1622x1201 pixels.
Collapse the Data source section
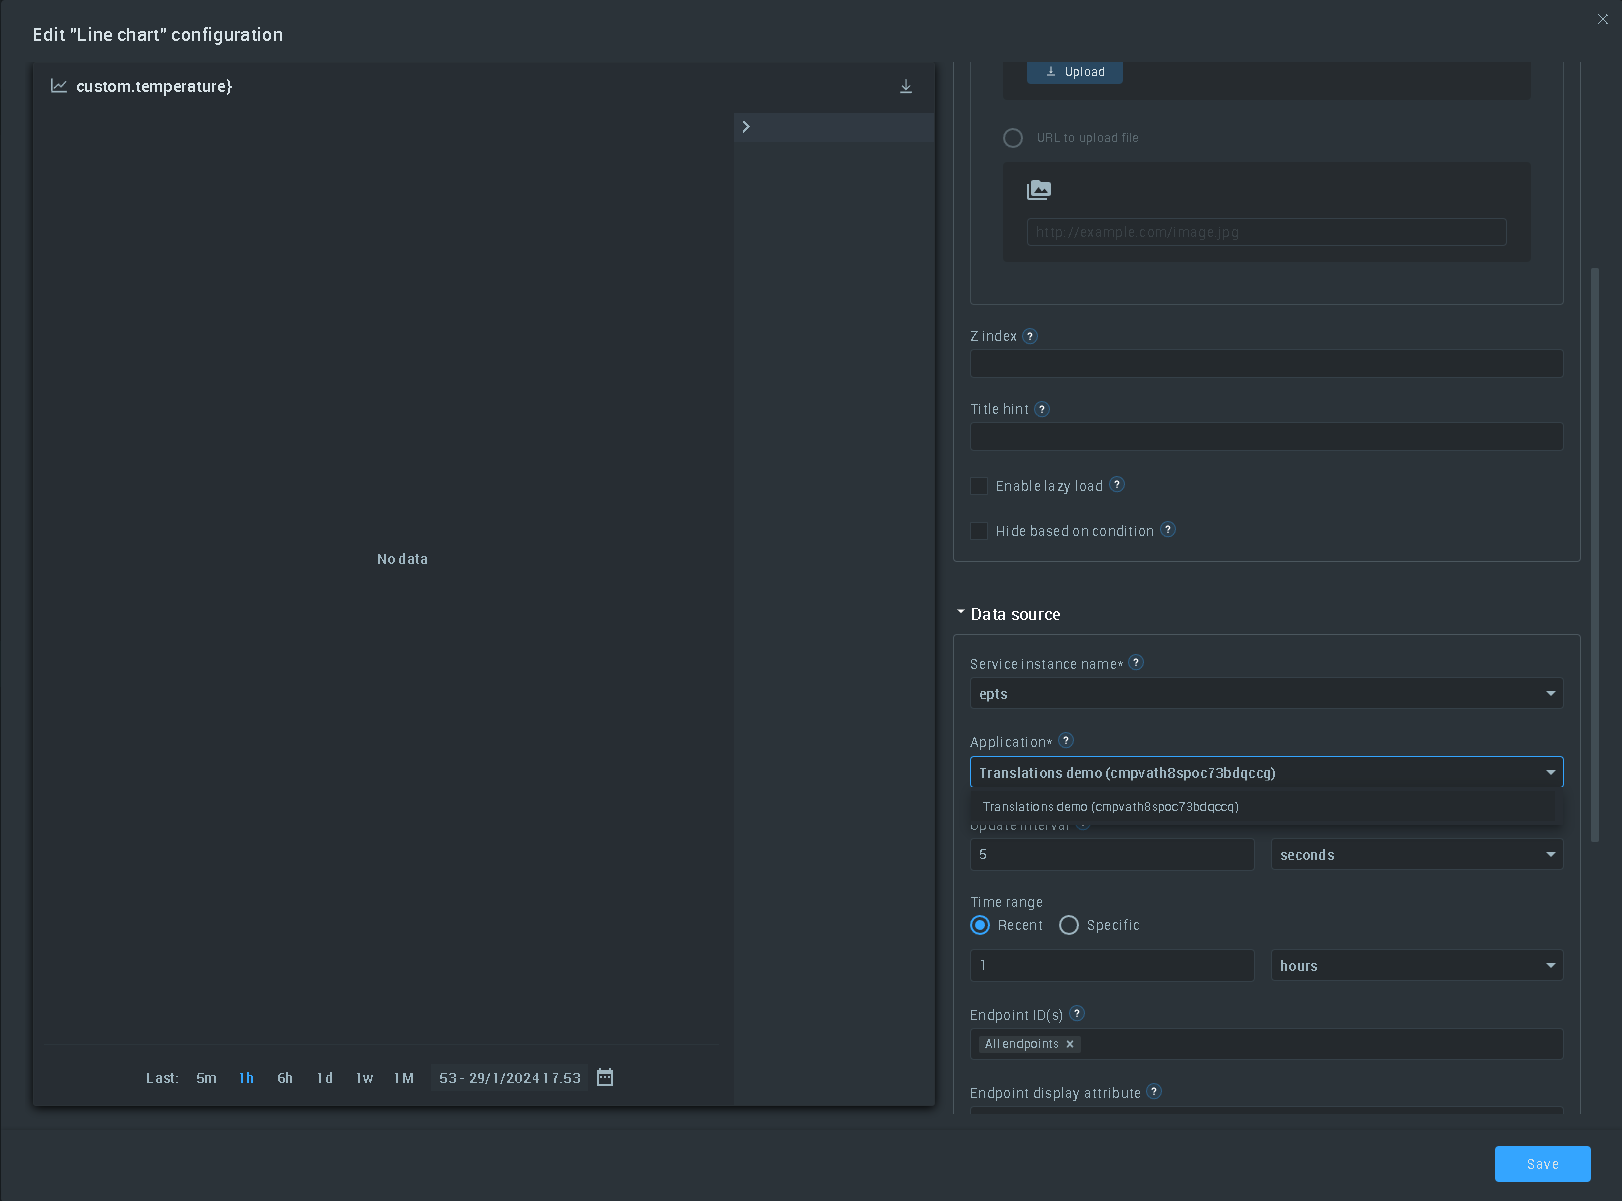point(961,612)
